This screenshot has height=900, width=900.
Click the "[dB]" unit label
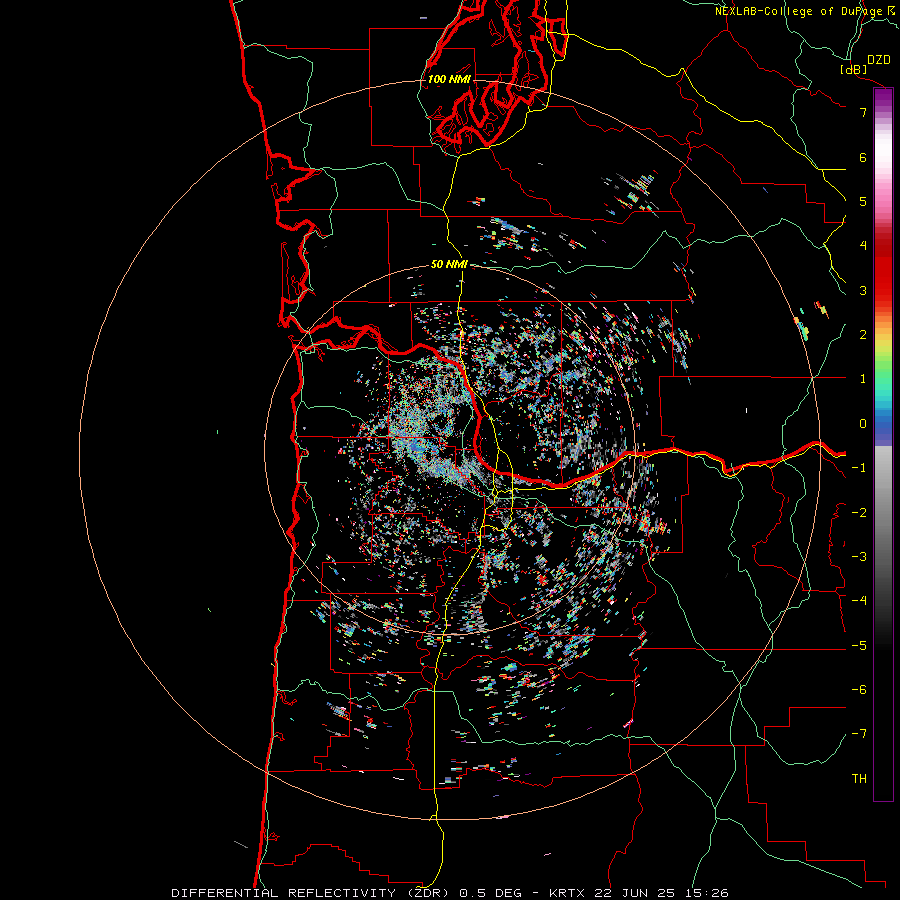(x=853, y=69)
